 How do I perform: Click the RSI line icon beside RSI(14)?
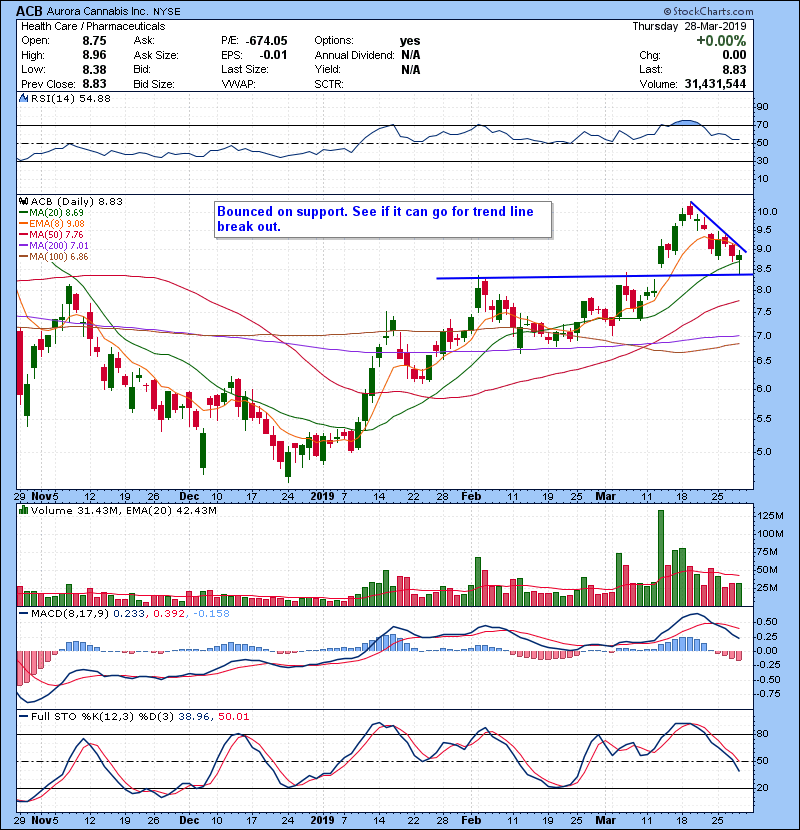(23, 98)
